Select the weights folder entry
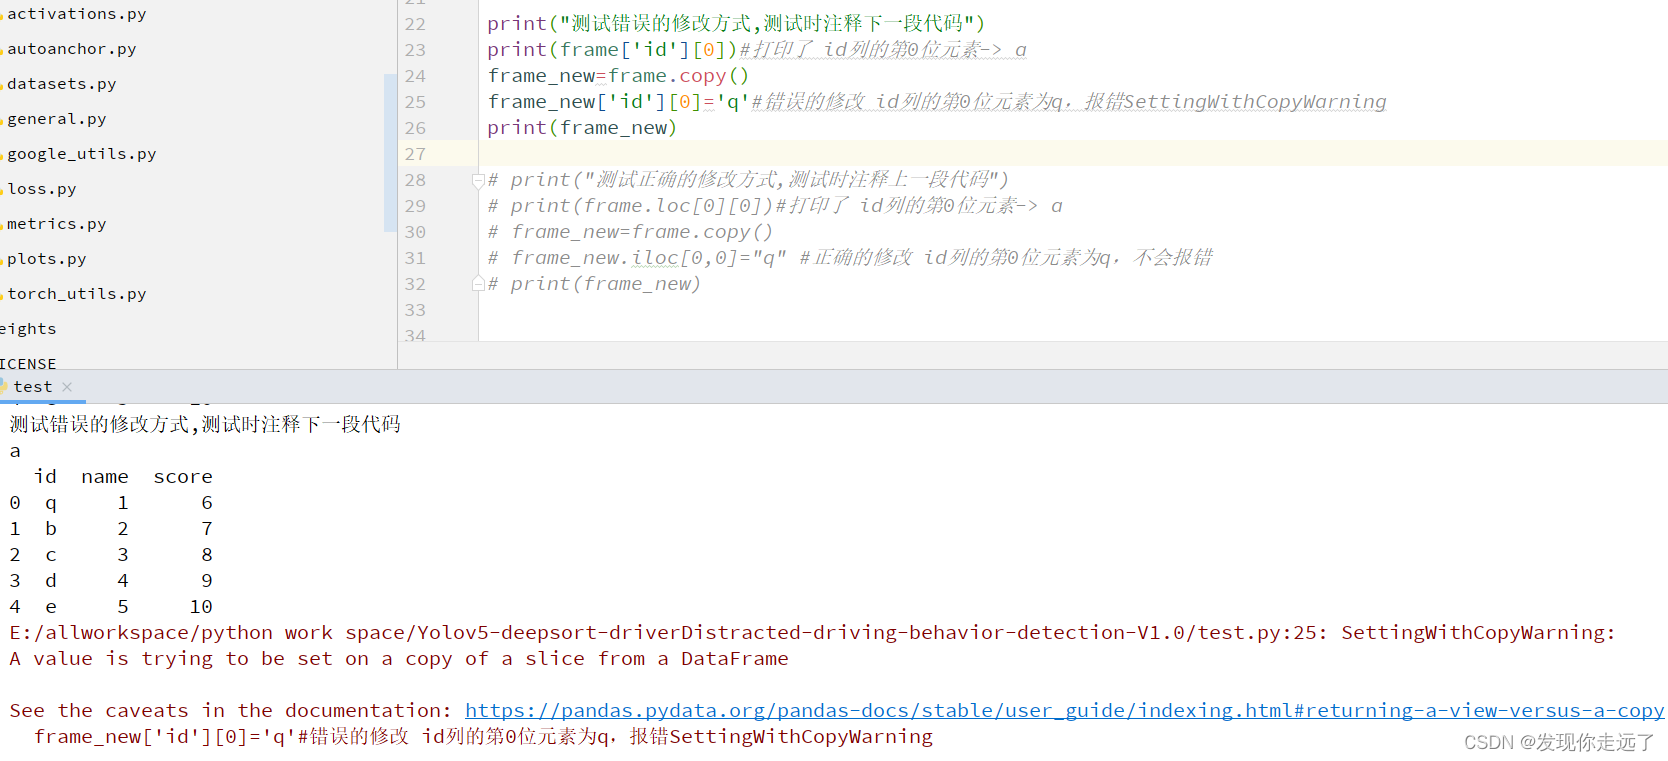The height and width of the screenshot is (761, 1668). (28, 329)
